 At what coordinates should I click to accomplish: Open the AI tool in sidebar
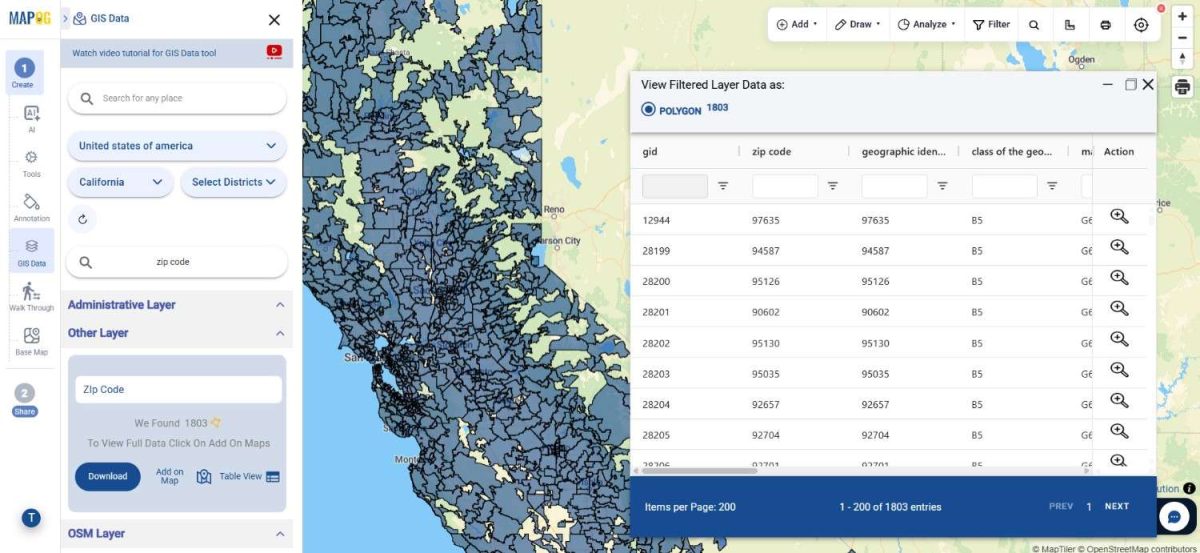(x=31, y=119)
